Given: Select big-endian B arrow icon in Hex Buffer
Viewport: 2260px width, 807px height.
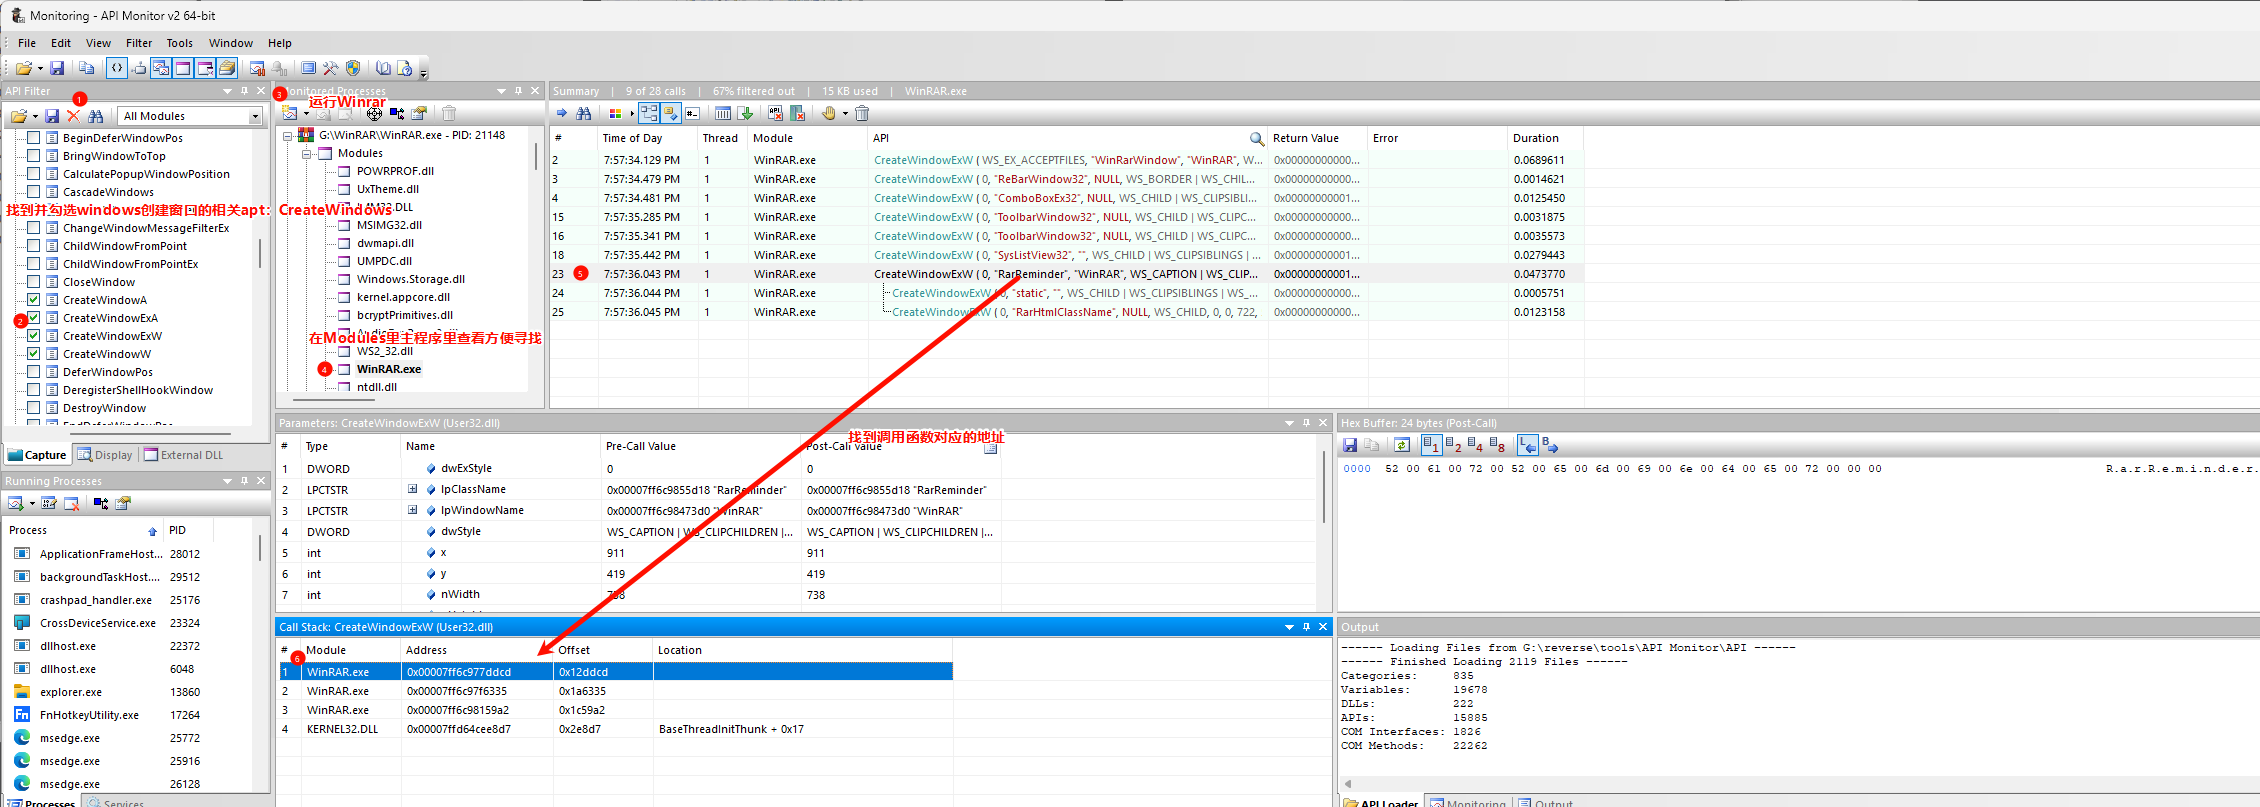Looking at the screenshot, I should [x=1550, y=445].
